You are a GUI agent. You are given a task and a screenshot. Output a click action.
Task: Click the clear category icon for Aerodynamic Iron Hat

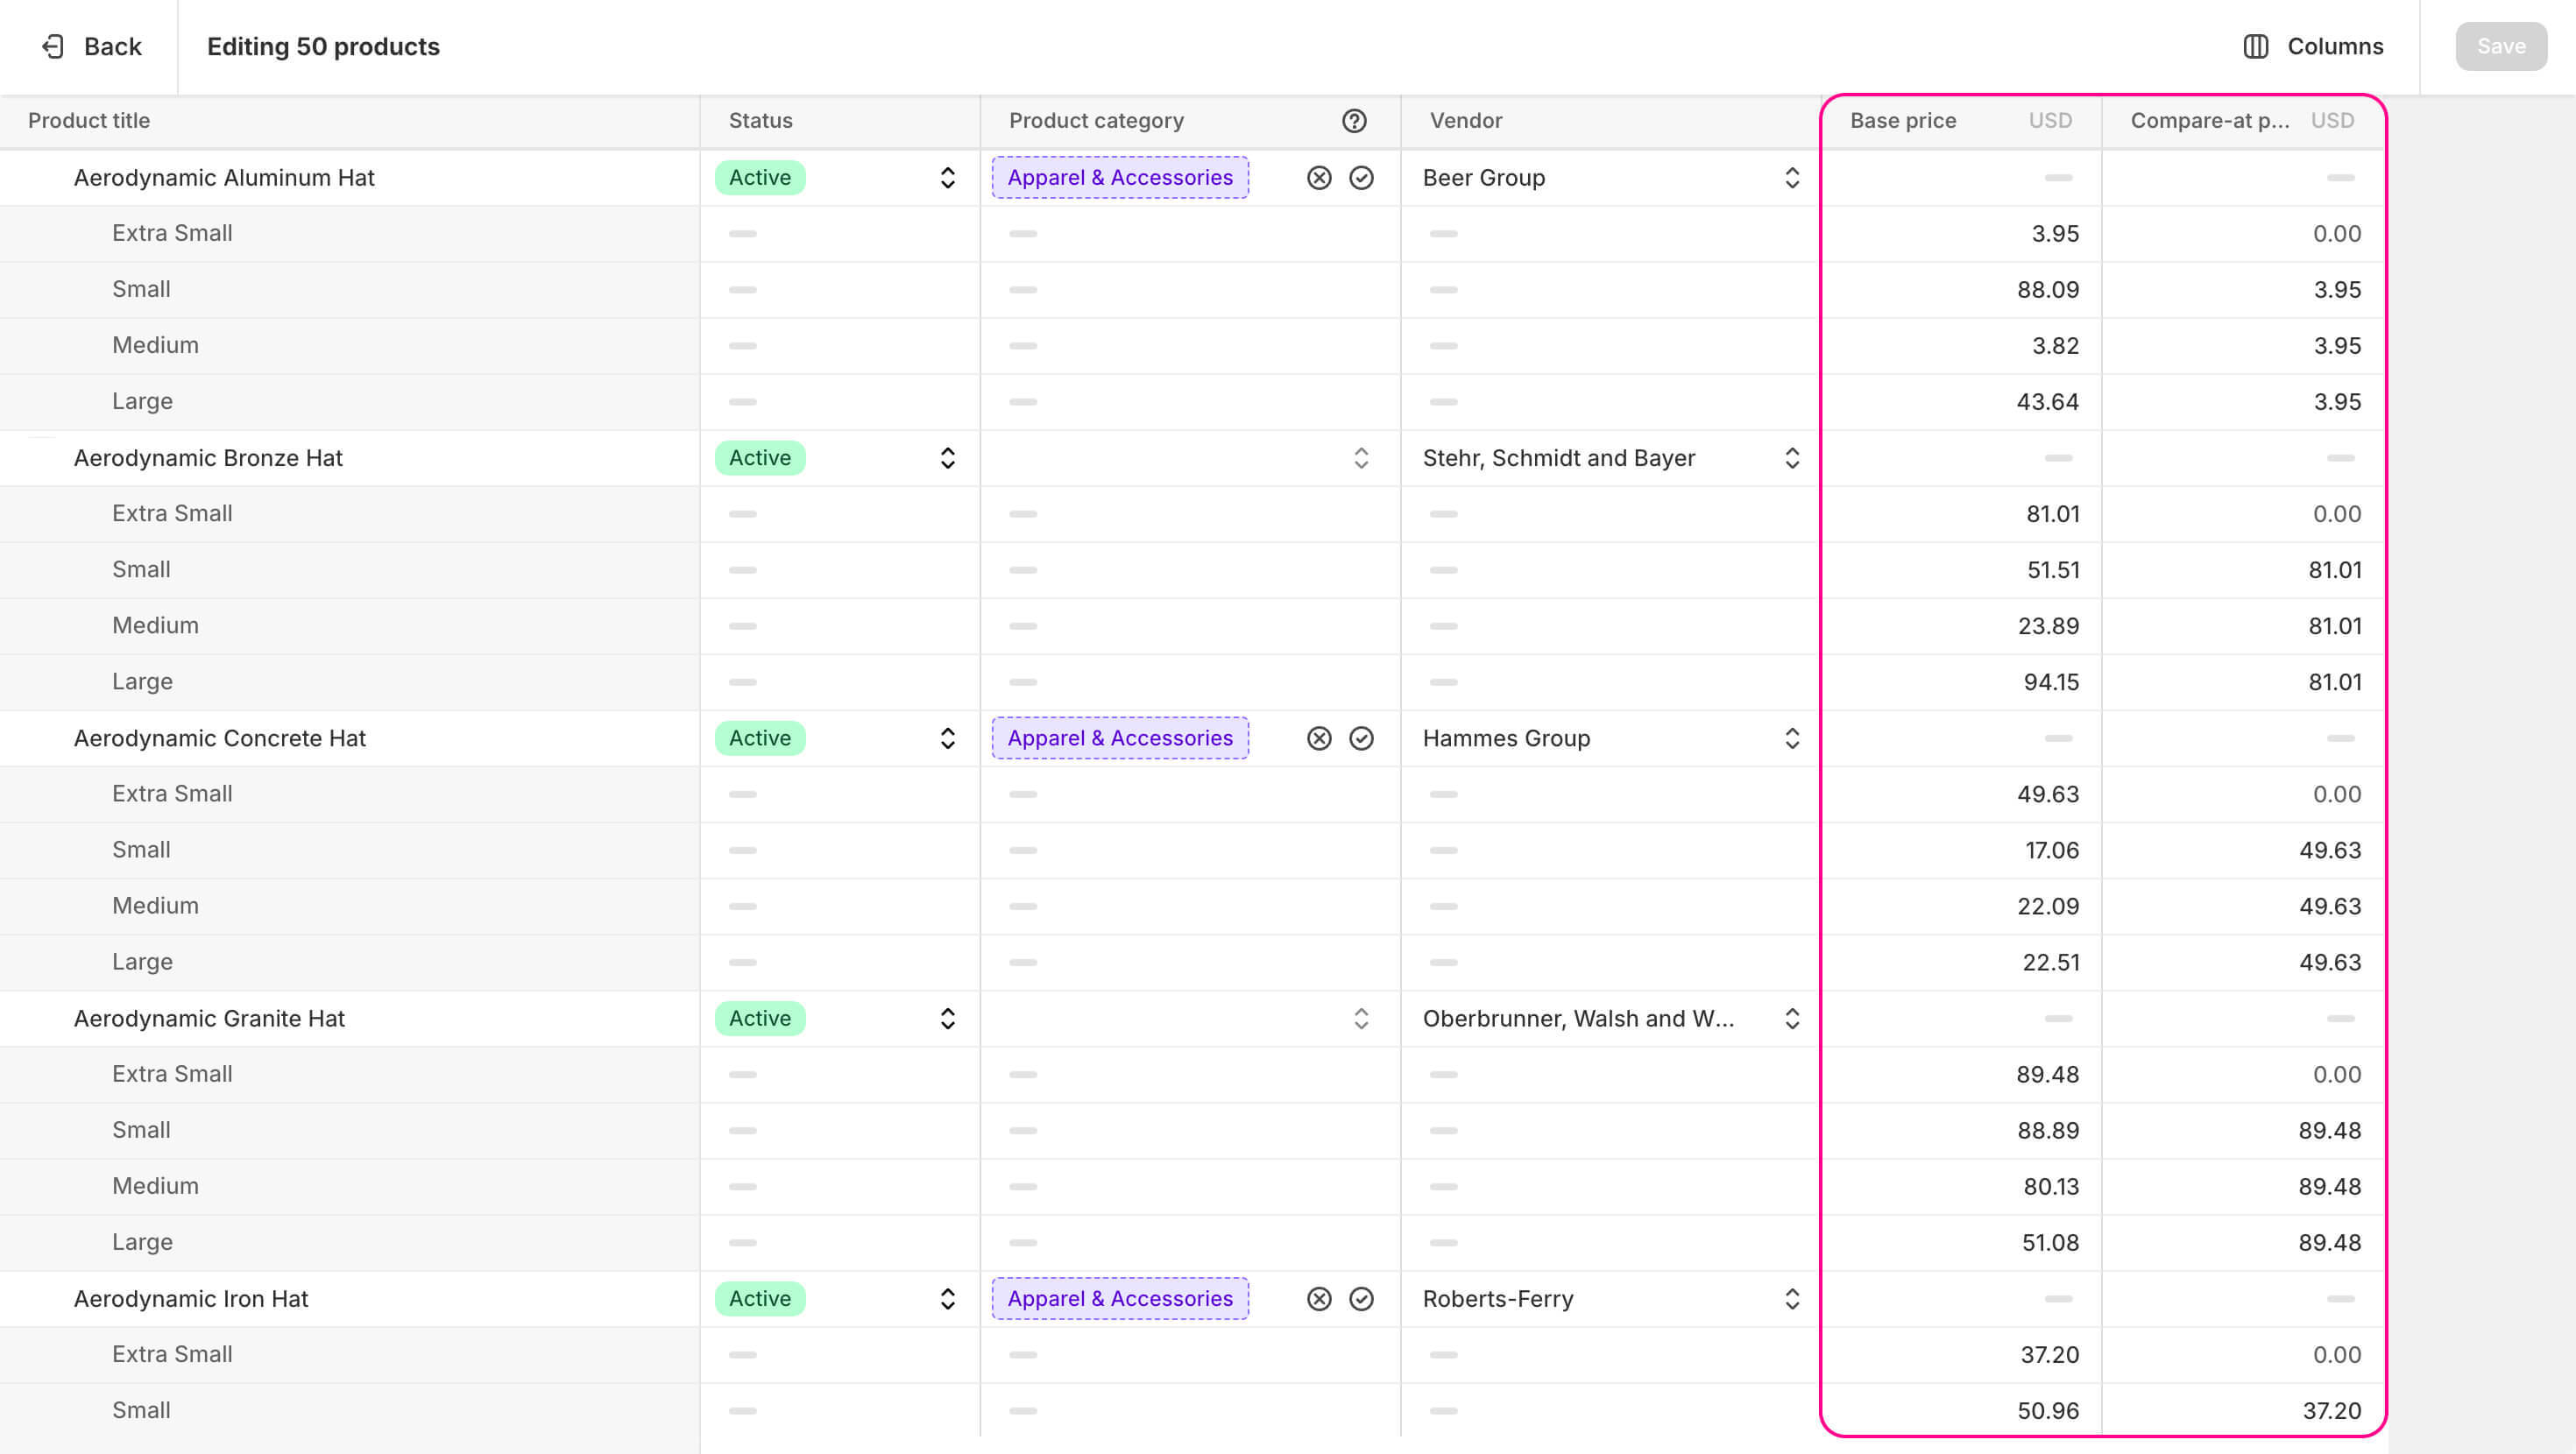pos(1318,1298)
